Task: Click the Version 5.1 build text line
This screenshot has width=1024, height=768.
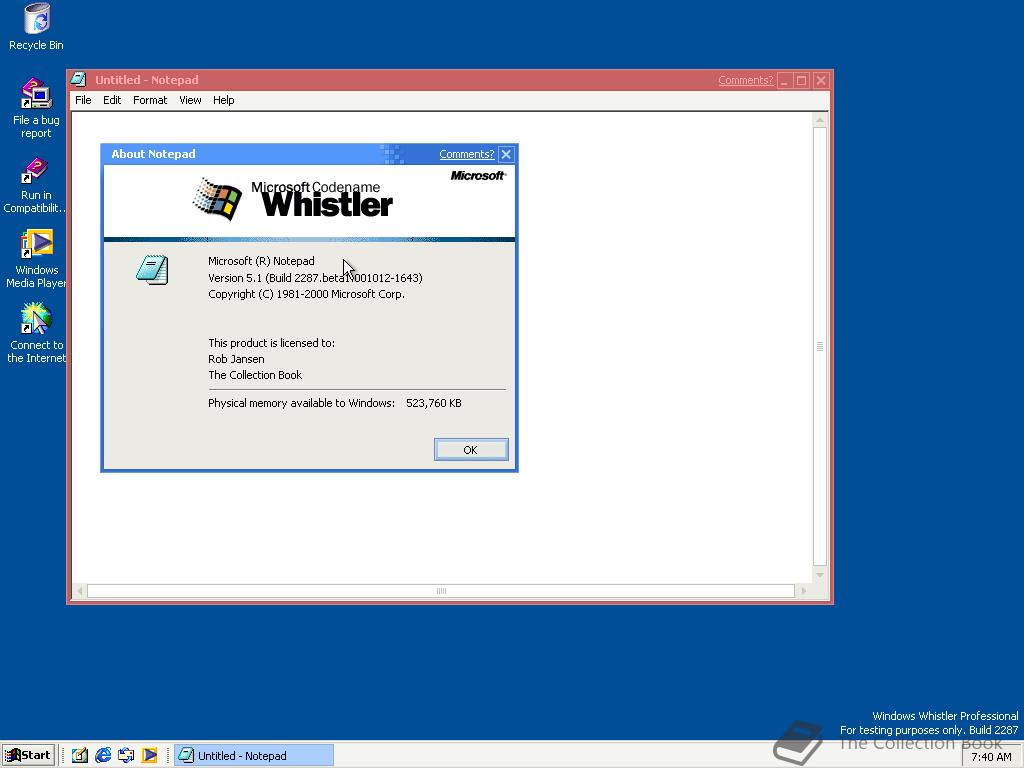Action: (315, 278)
